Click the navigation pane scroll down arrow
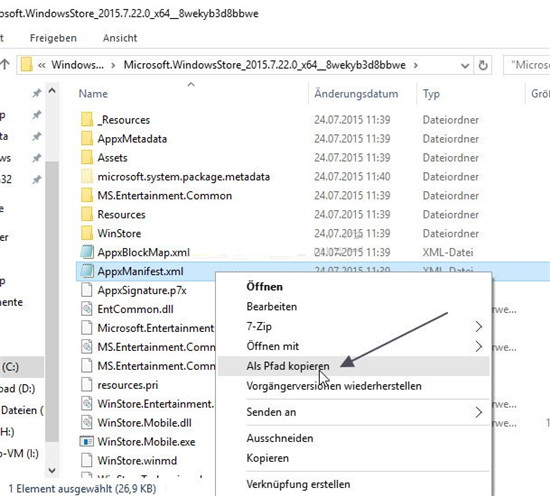Screen dimensions: 550x496 click(x=52, y=470)
